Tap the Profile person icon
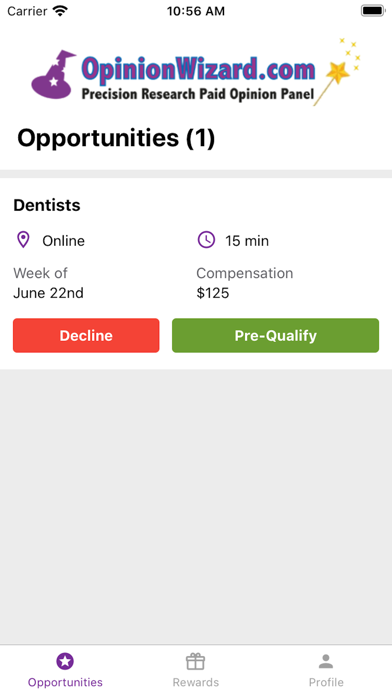 click(326, 661)
